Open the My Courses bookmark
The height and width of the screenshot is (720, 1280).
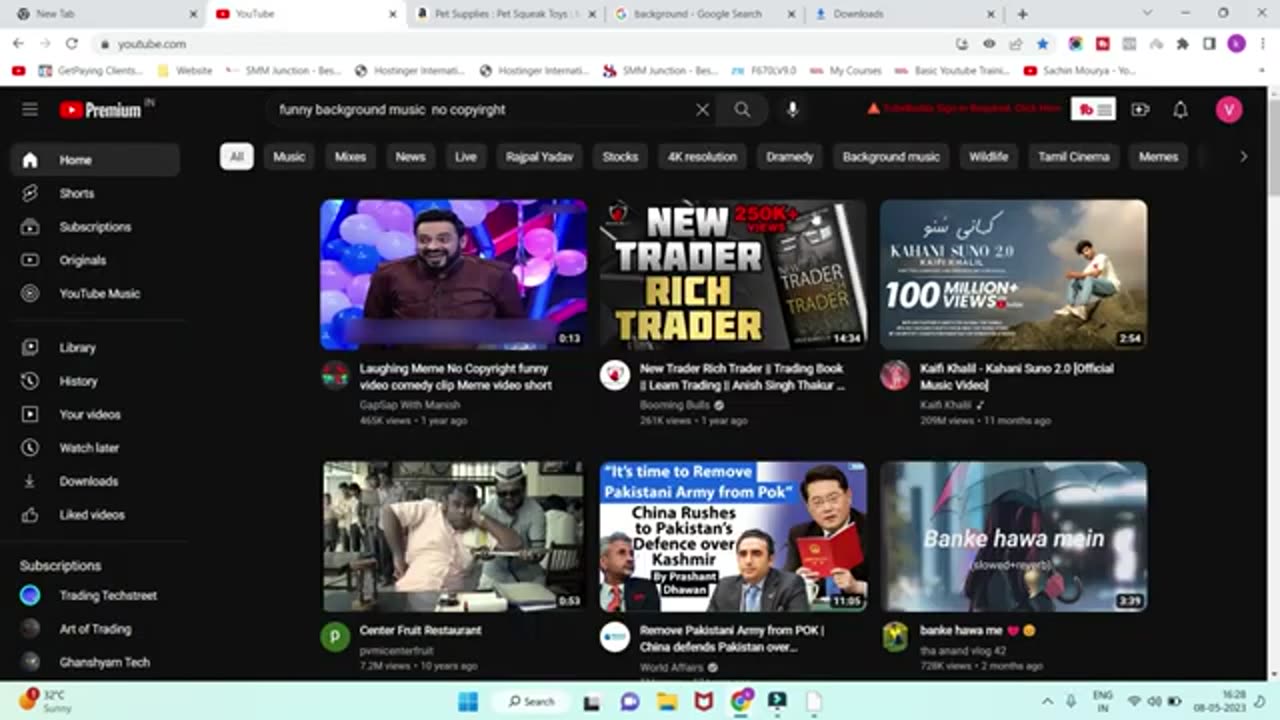pyautogui.click(x=846, y=71)
